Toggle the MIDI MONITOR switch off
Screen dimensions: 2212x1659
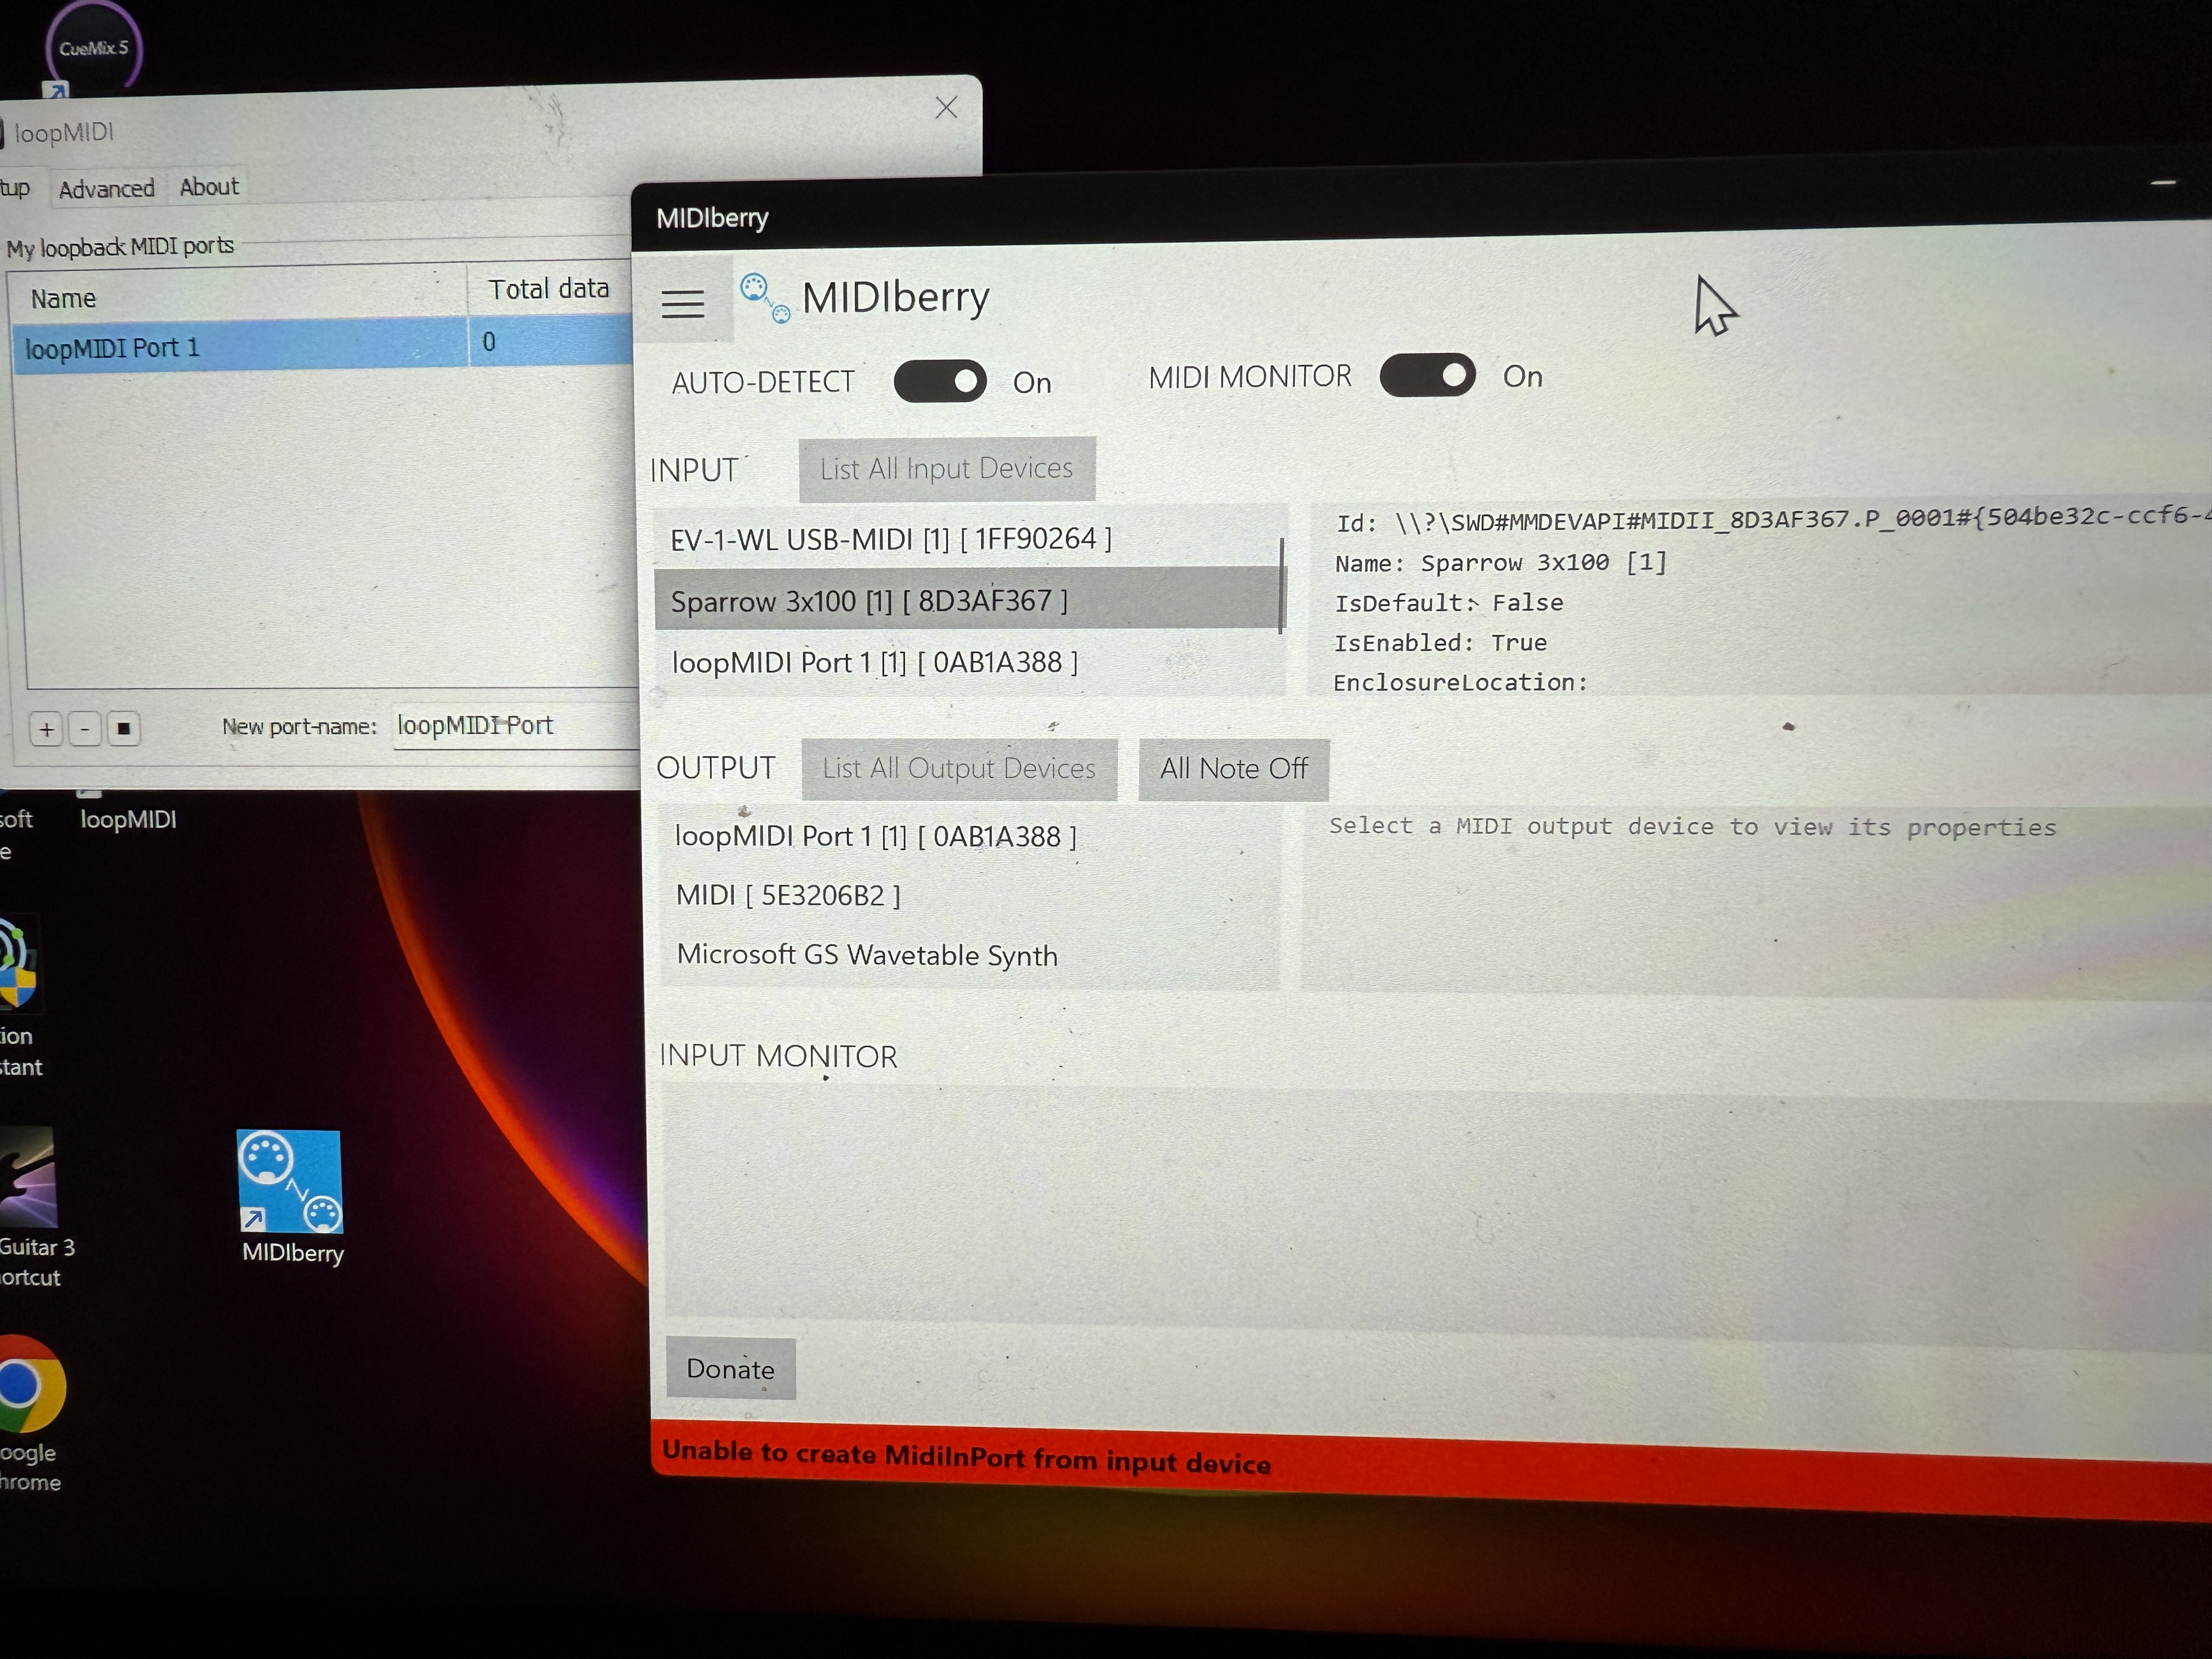coord(1427,376)
